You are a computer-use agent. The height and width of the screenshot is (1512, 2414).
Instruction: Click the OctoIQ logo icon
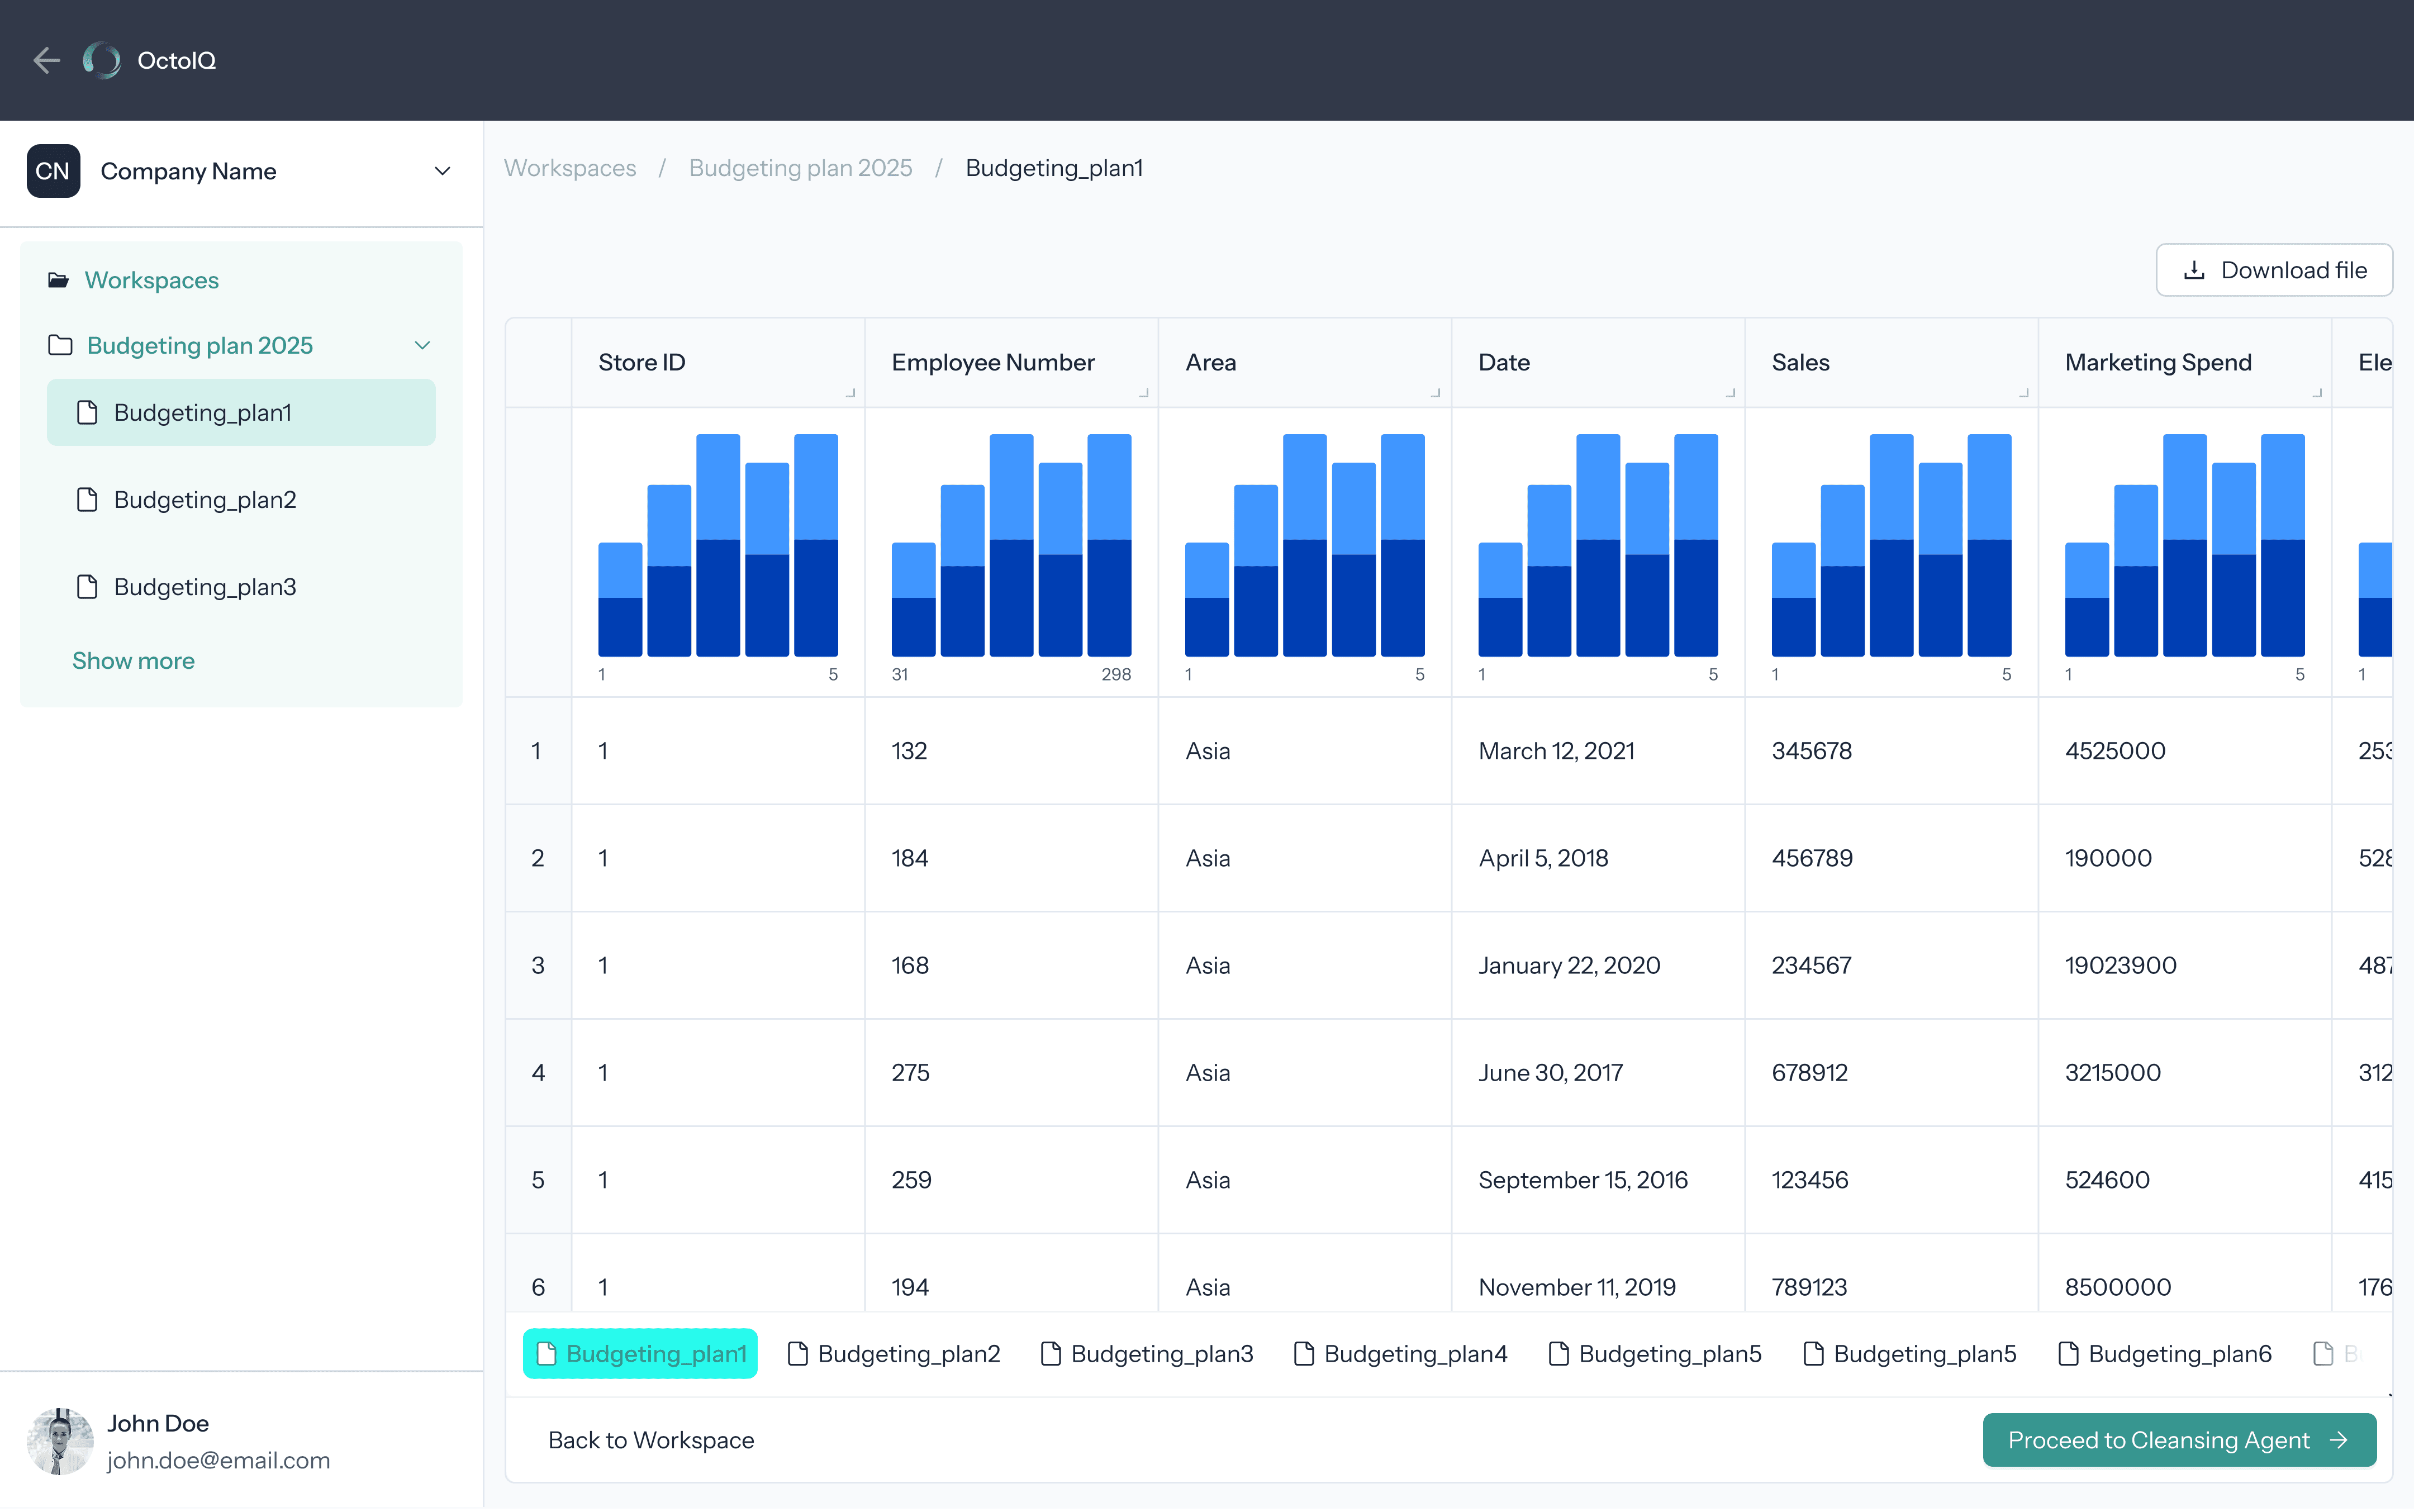point(101,60)
